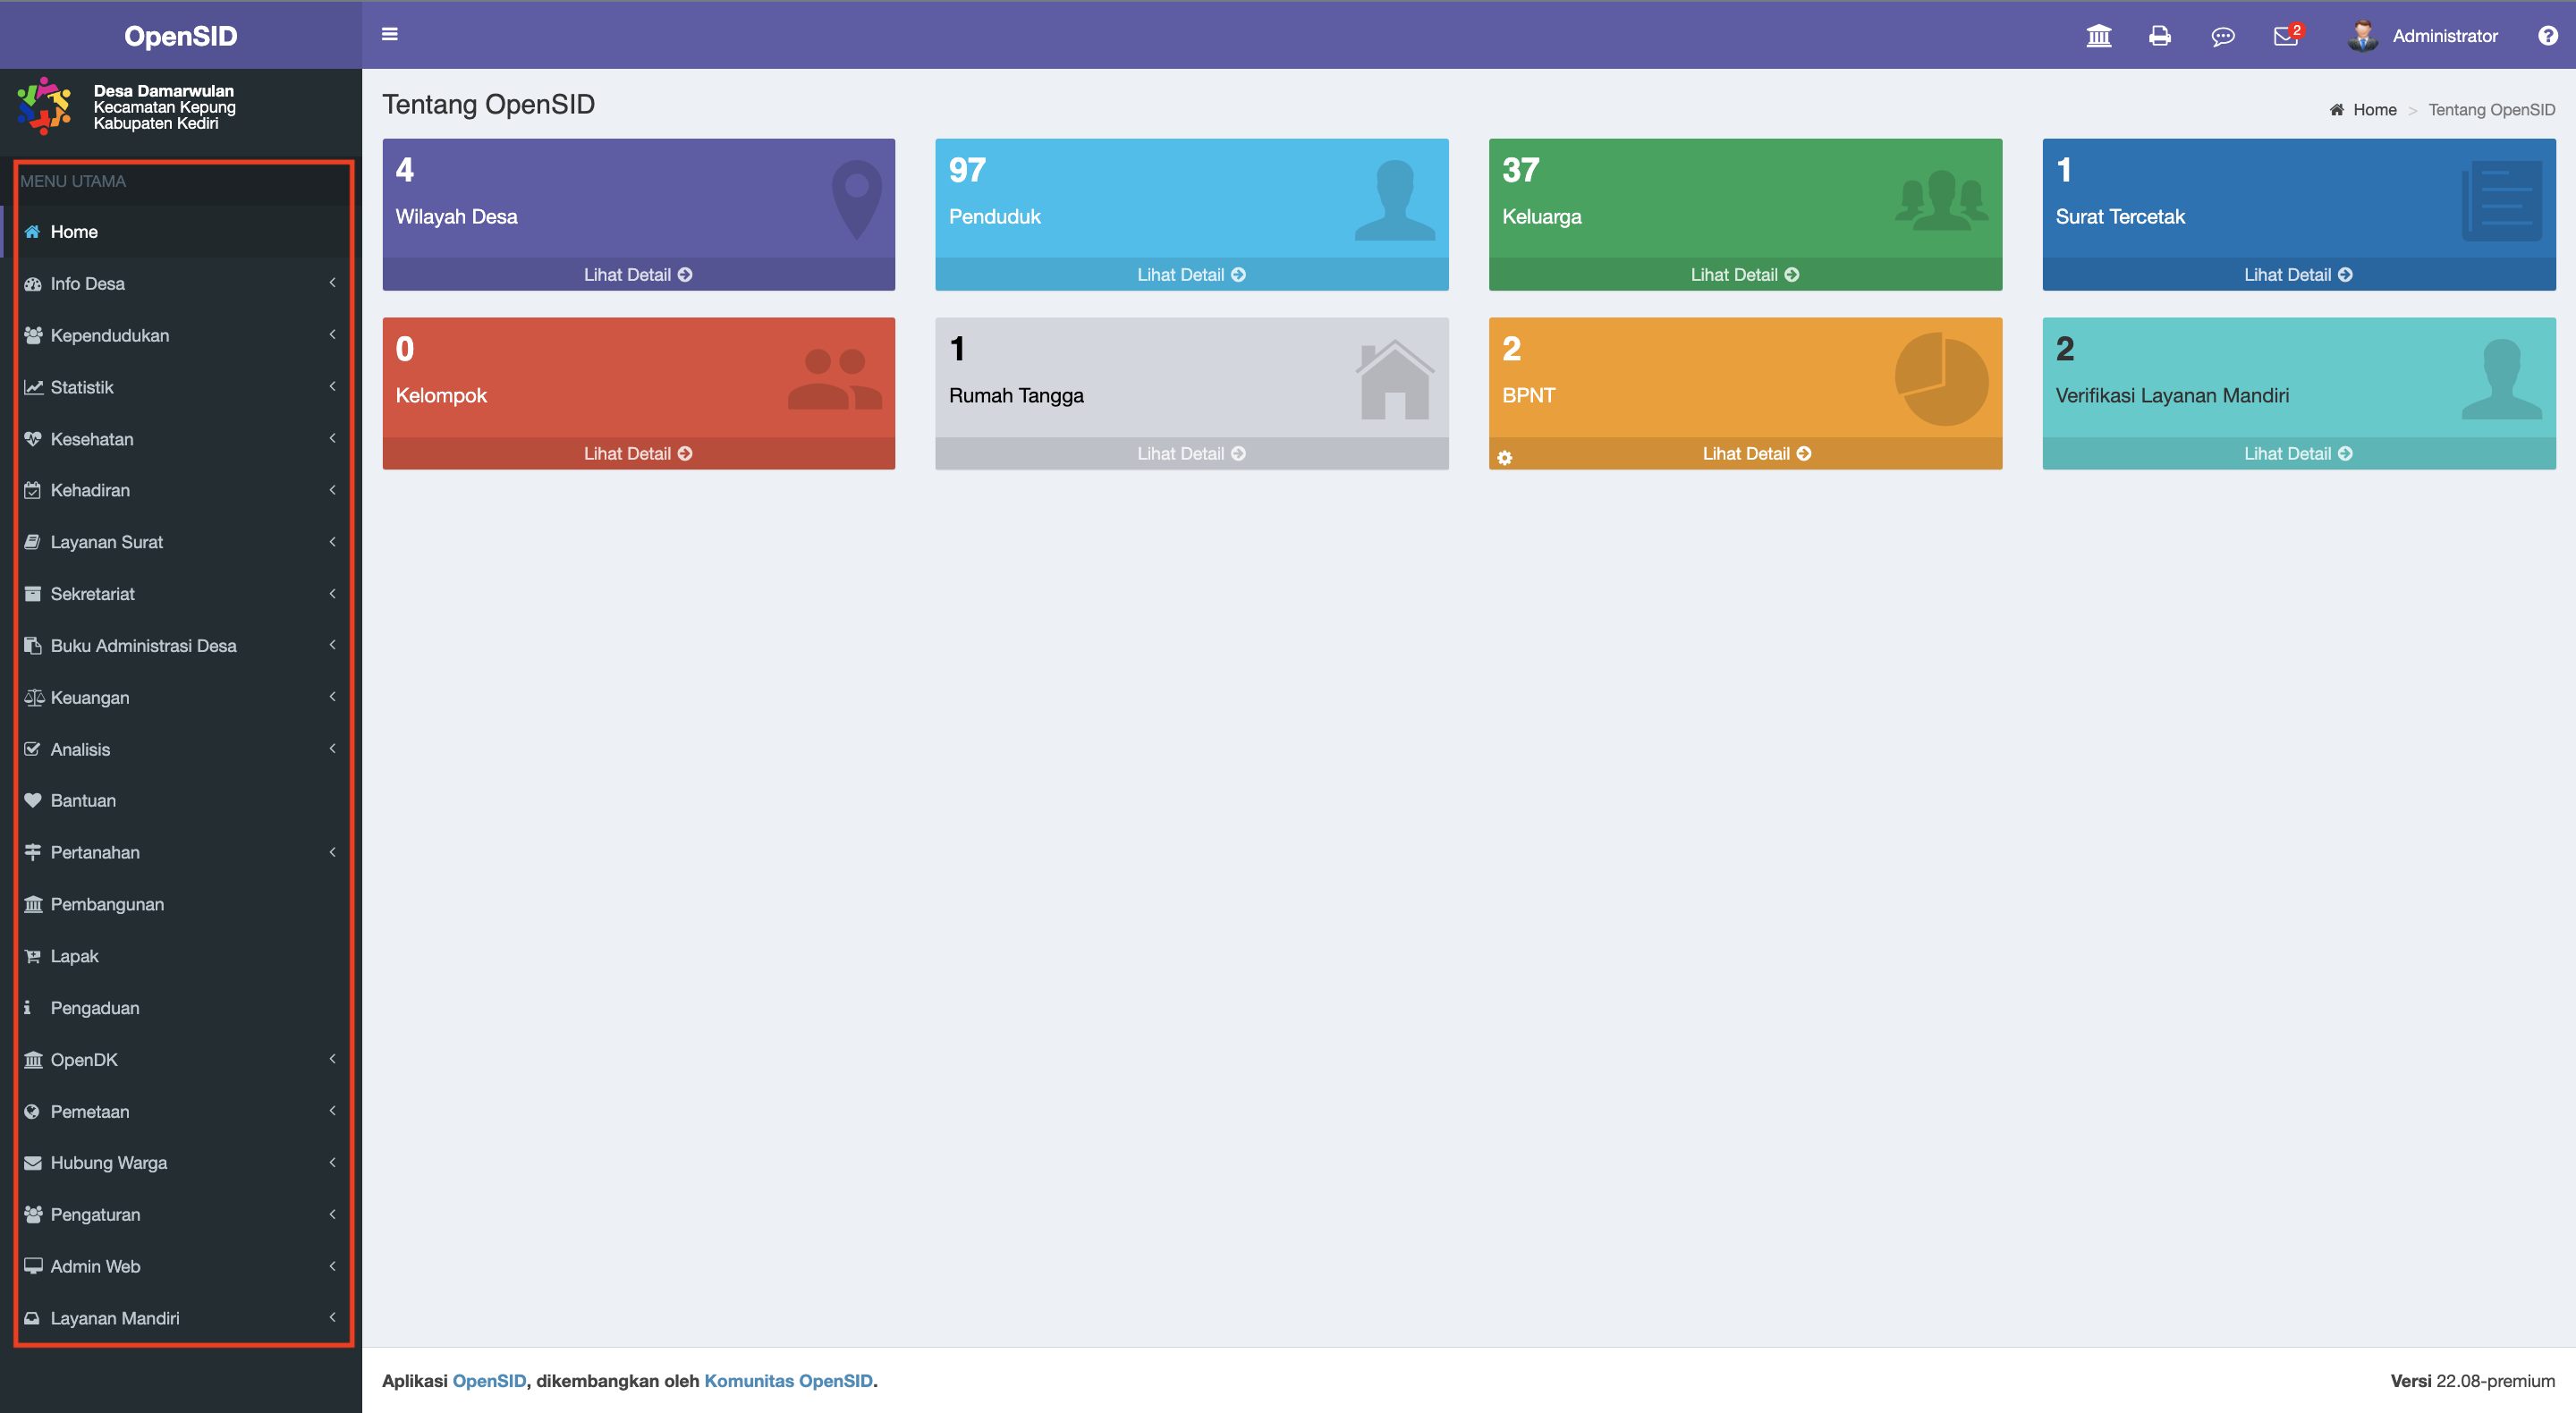Click the Layanan Surat book icon
Viewport: 2576px width, 1413px height.
pyautogui.click(x=32, y=542)
